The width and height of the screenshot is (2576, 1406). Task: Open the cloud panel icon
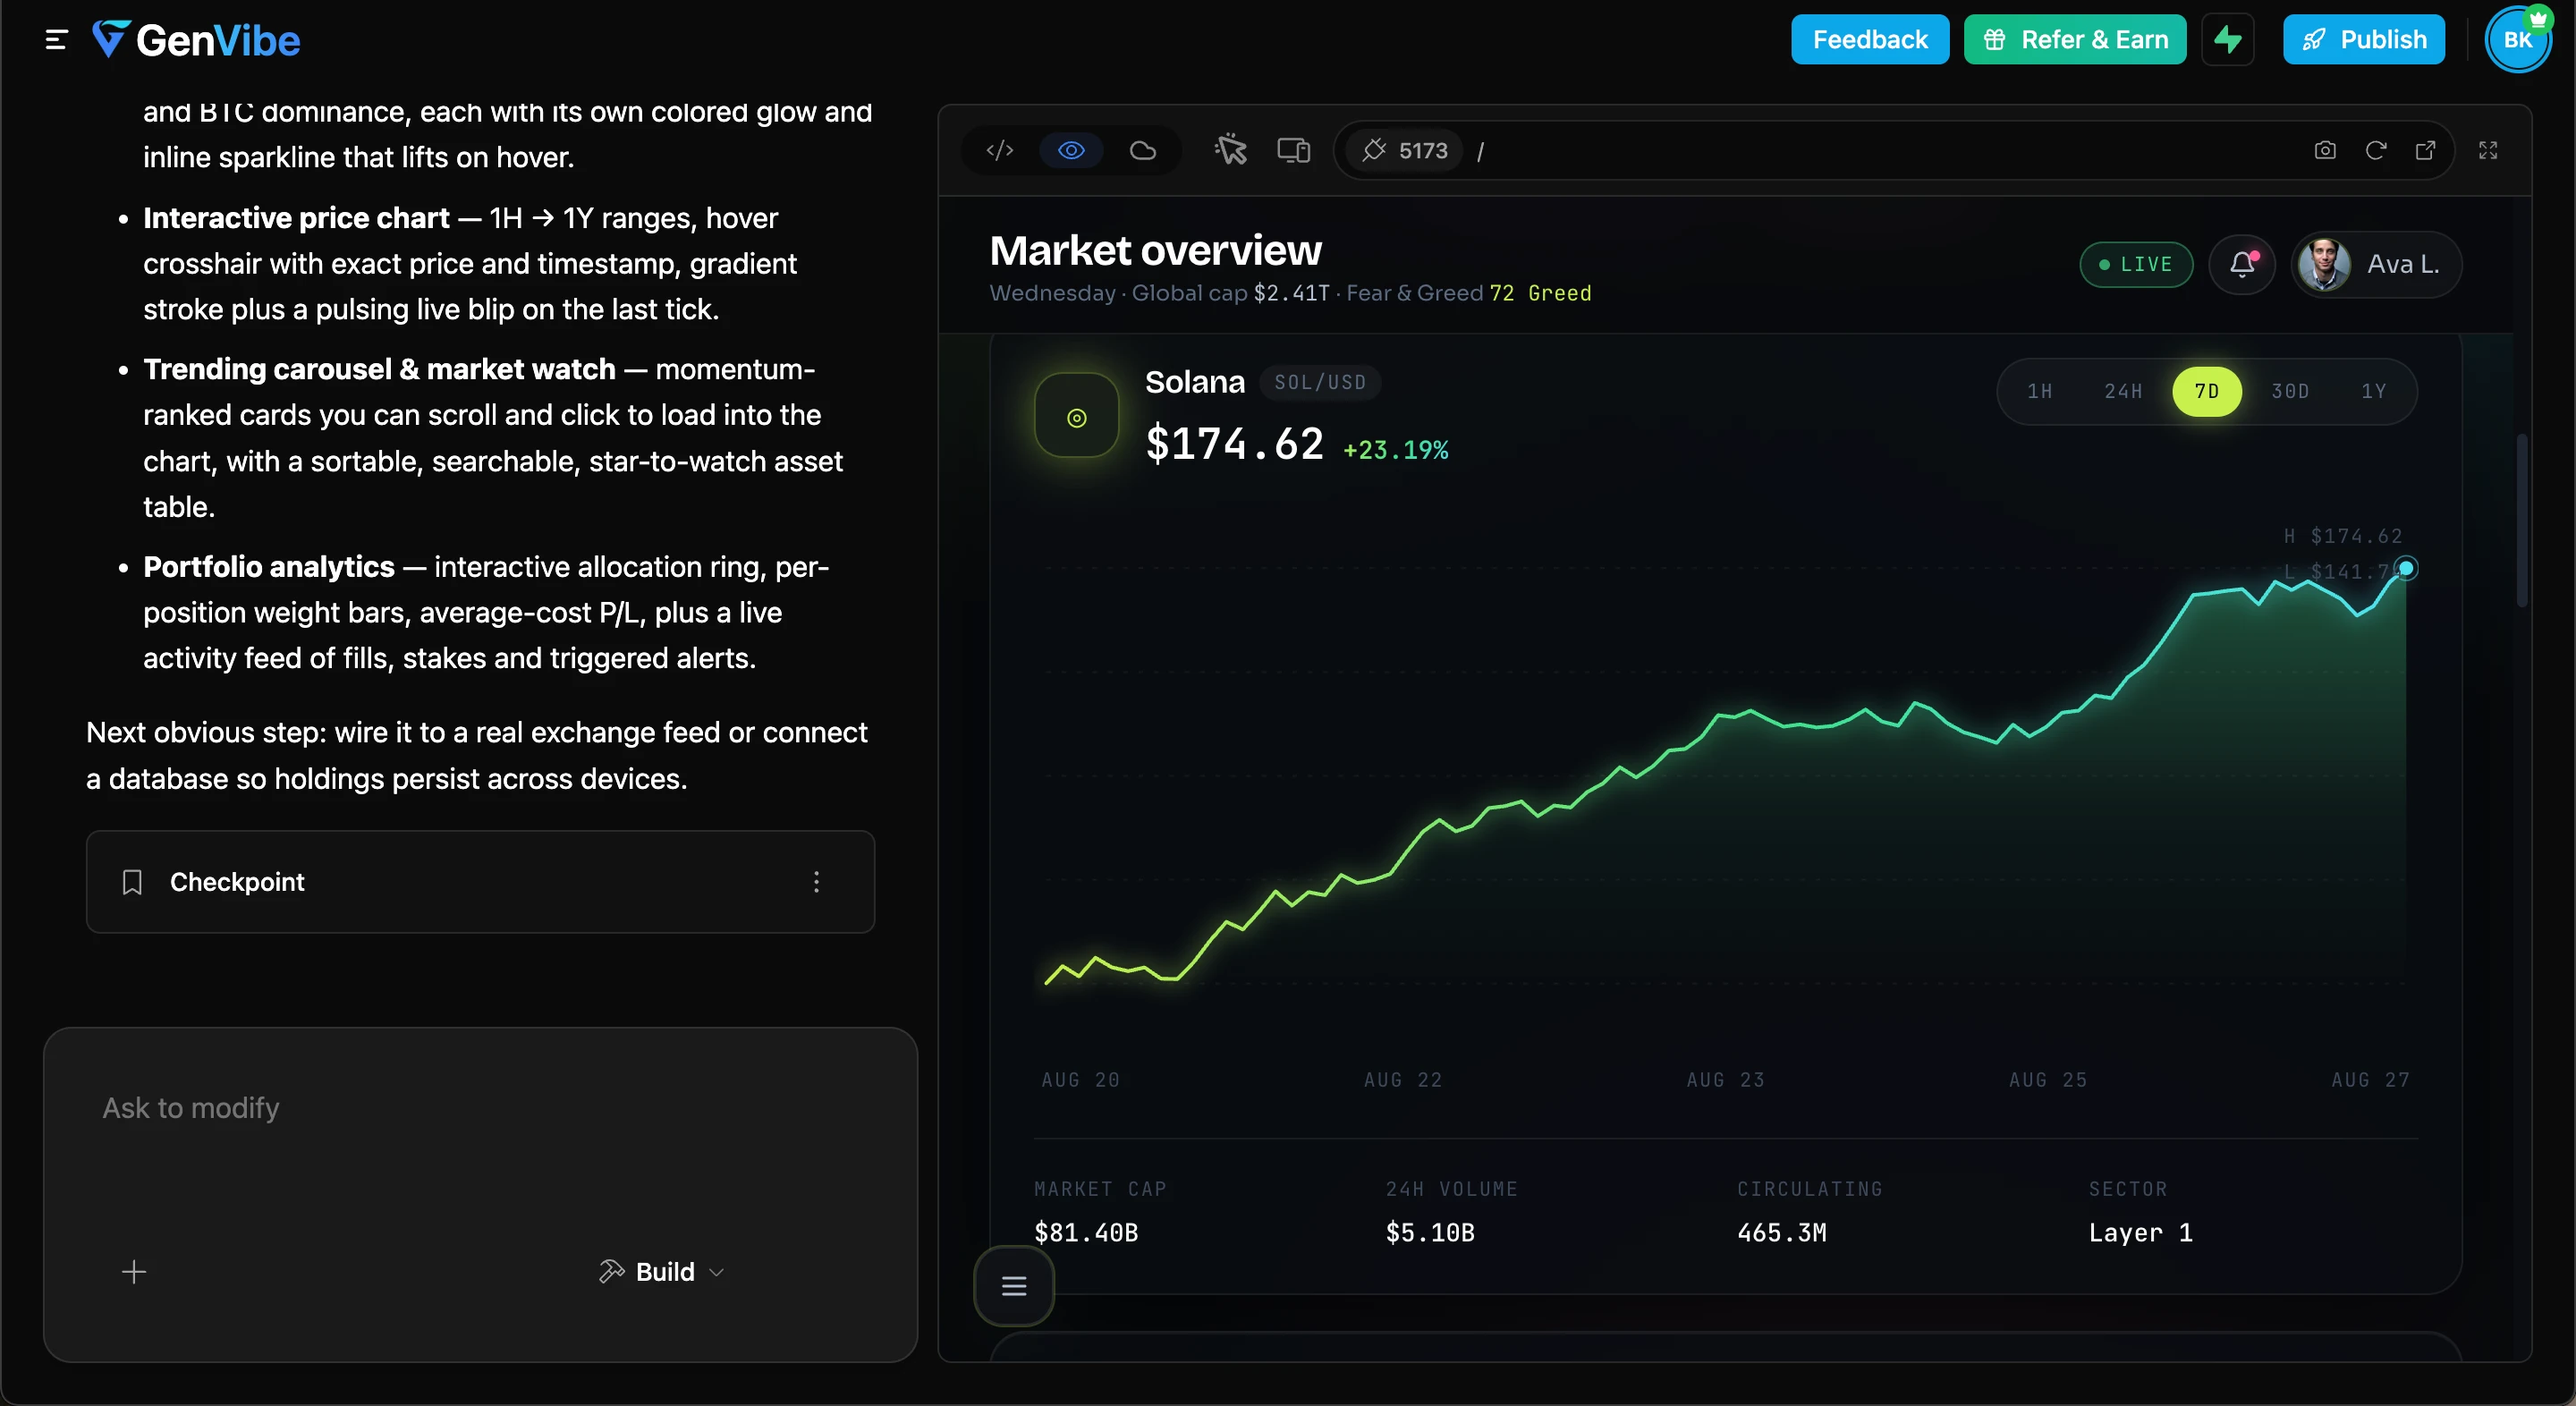pos(1143,150)
